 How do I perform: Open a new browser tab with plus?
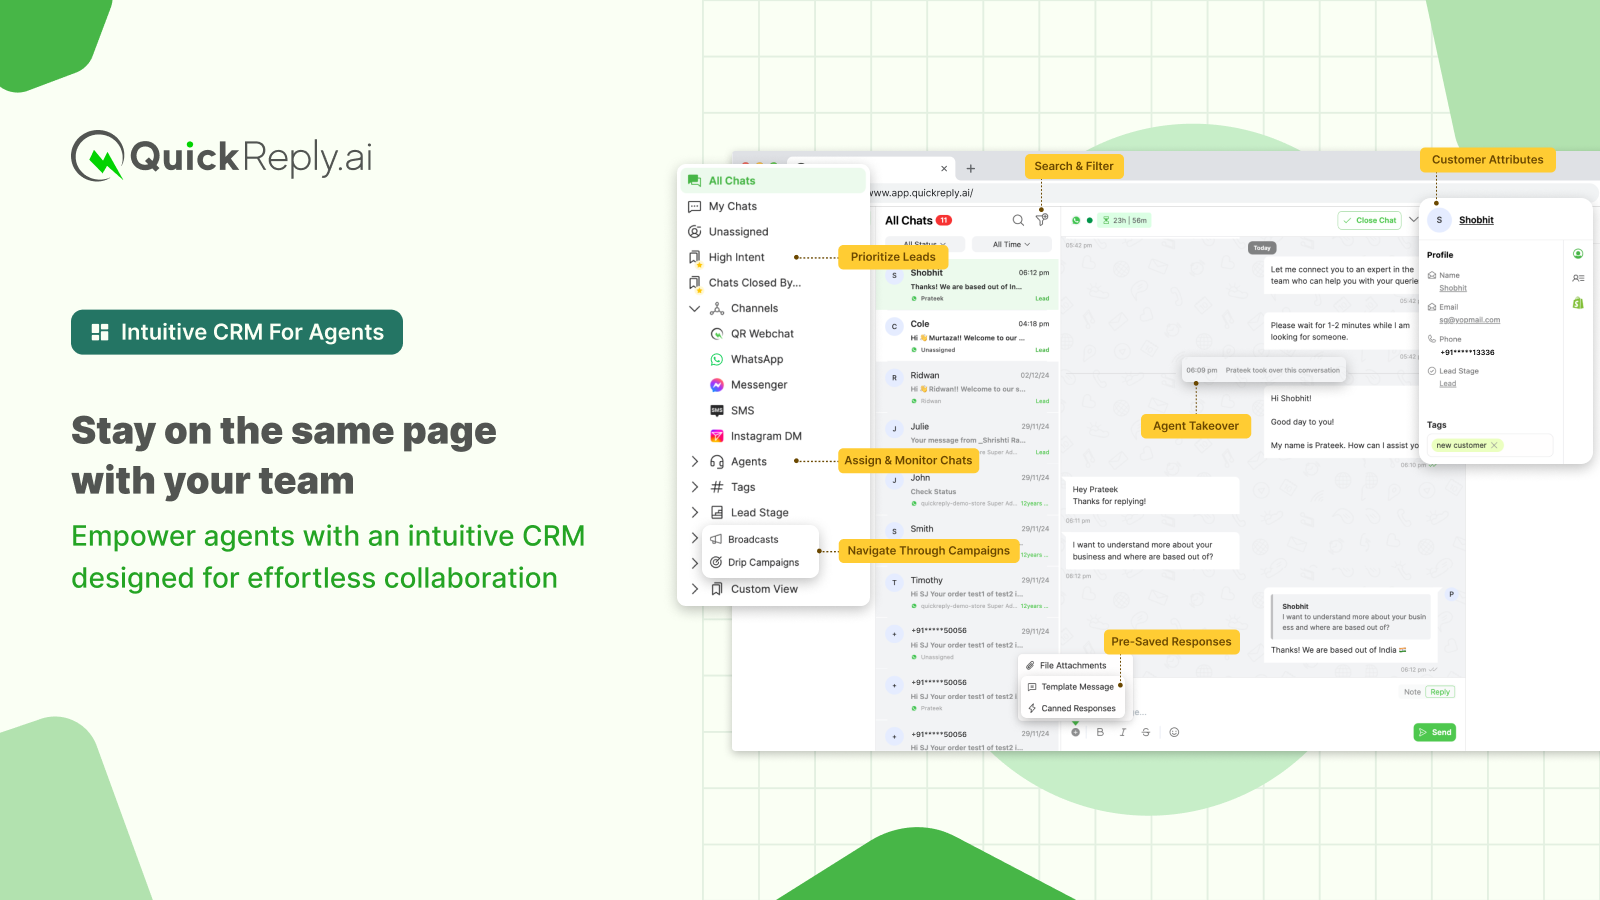(x=970, y=169)
